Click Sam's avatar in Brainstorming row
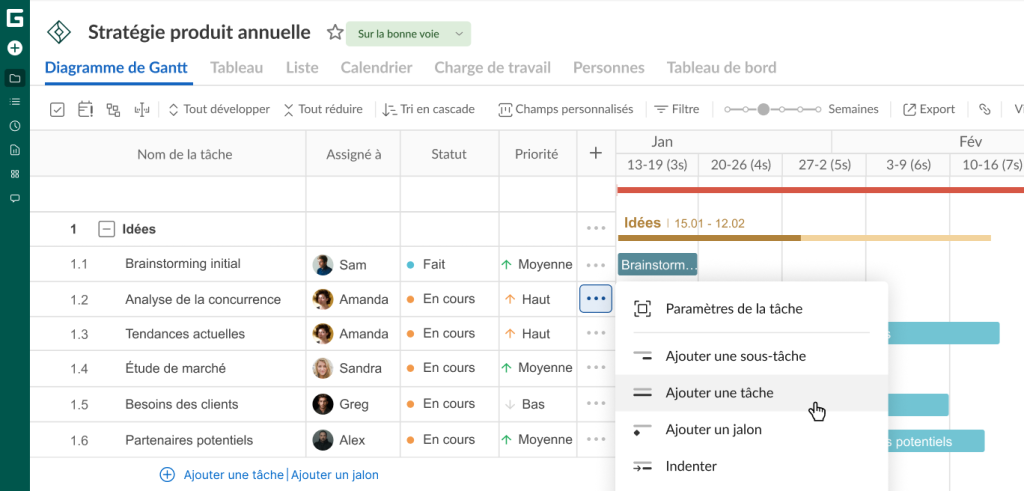Image resolution: width=1024 pixels, height=491 pixels. pyautogui.click(x=323, y=265)
